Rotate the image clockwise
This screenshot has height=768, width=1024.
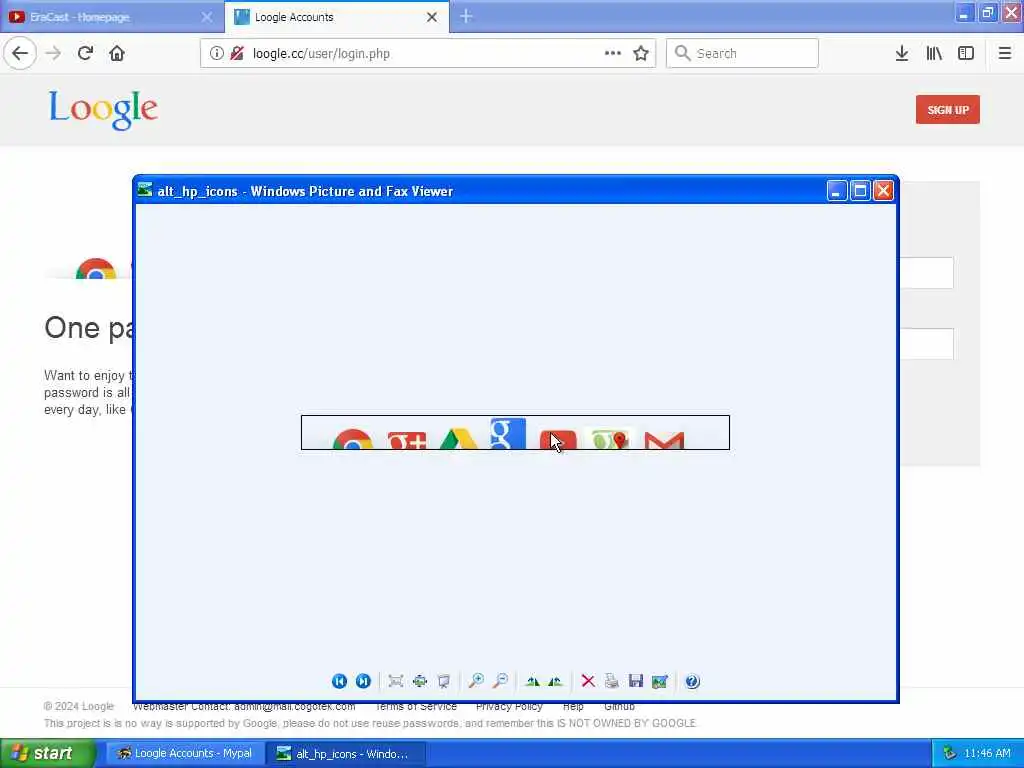pyautogui.click(x=532, y=681)
